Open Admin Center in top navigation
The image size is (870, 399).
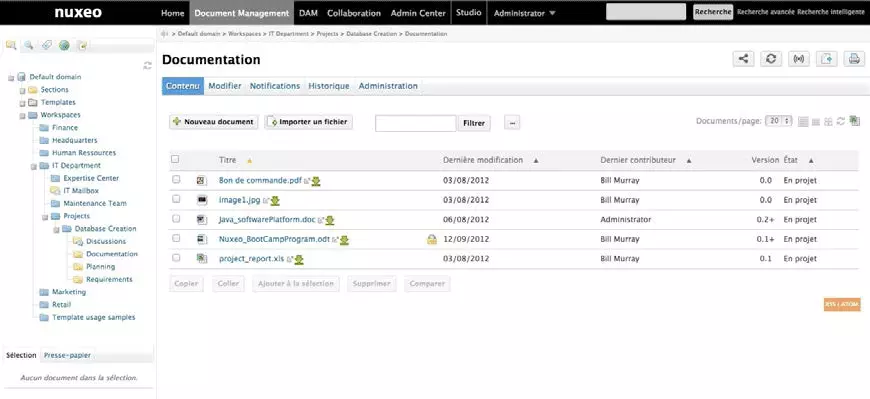click(x=418, y=13)
